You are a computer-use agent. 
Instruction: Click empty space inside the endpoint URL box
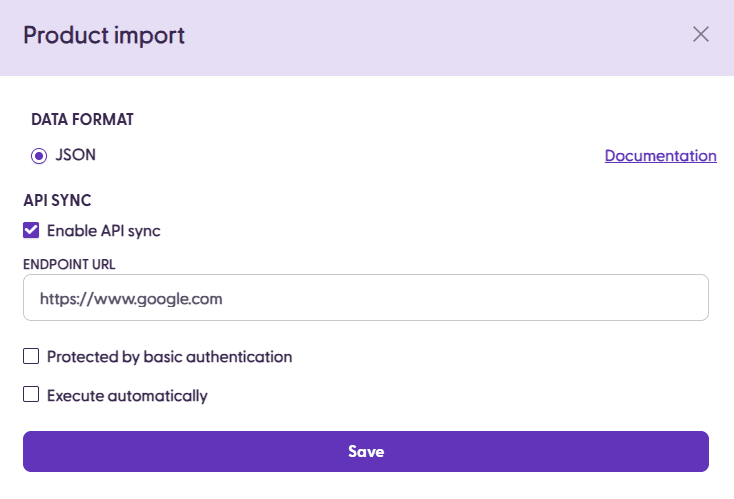point(500,298)
